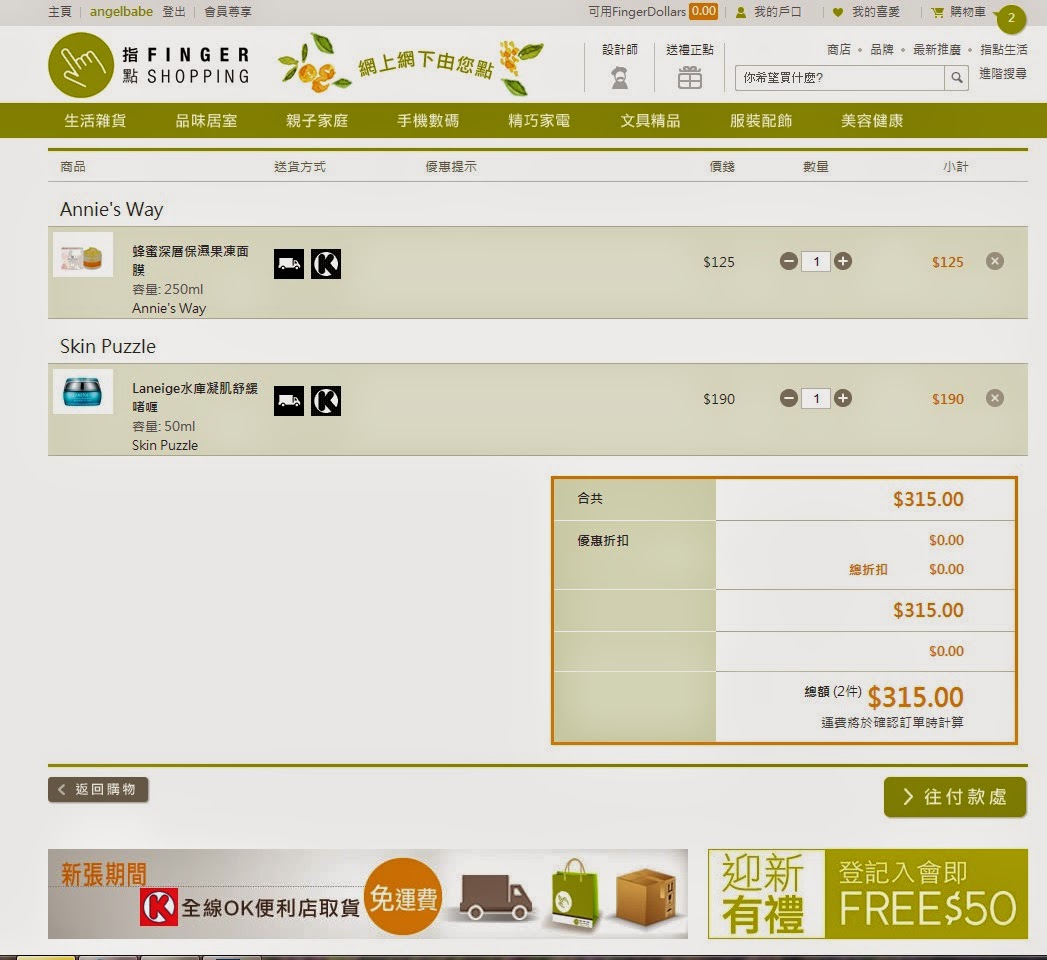Click the 登出 logout link

click(x=174, y=11)
